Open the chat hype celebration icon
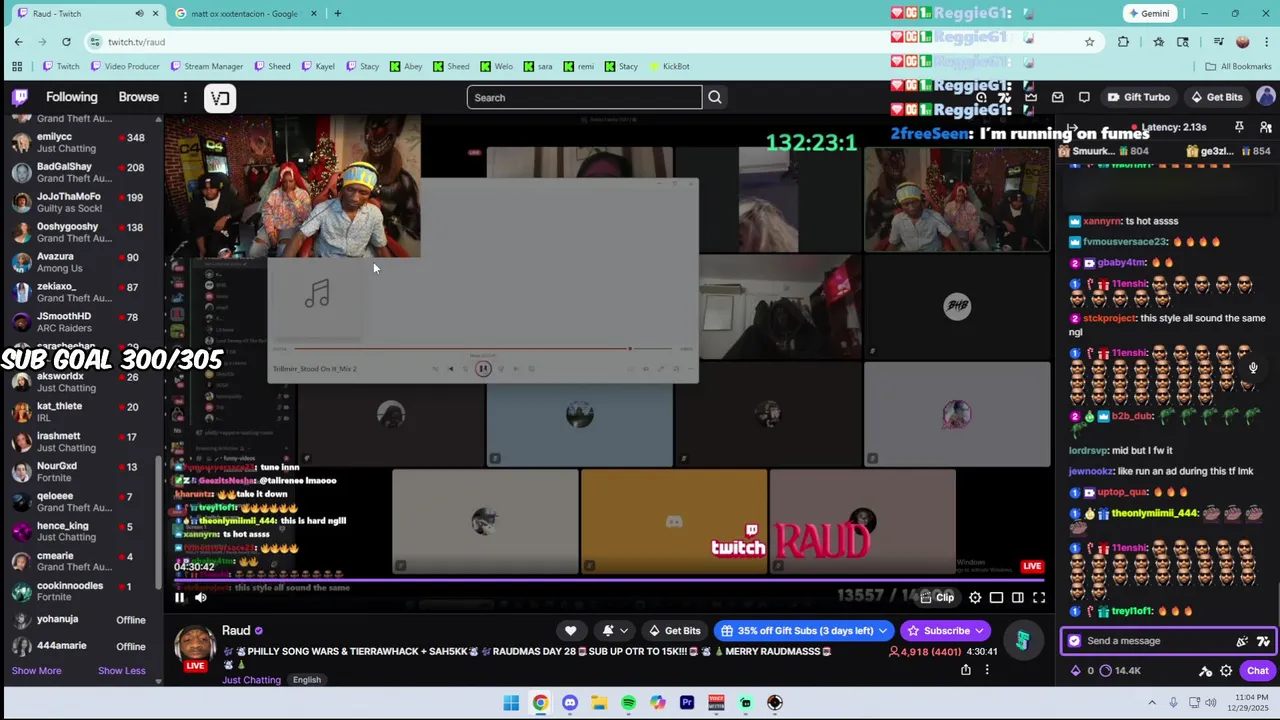1280x720 pixels. point(1242,641)
